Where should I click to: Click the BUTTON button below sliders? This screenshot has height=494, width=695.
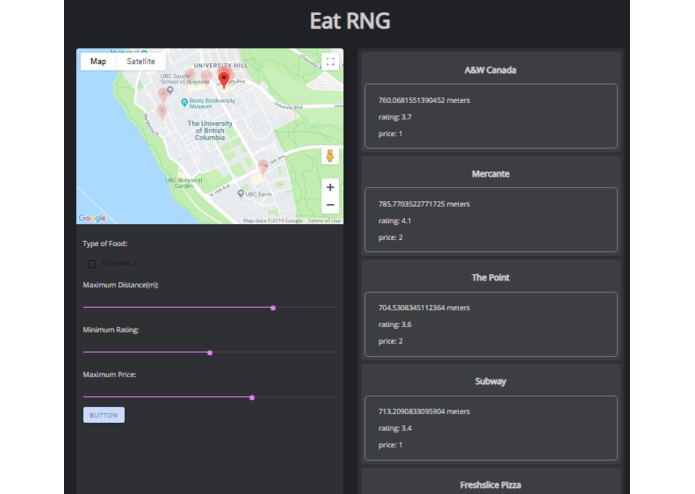click(104, 415)
